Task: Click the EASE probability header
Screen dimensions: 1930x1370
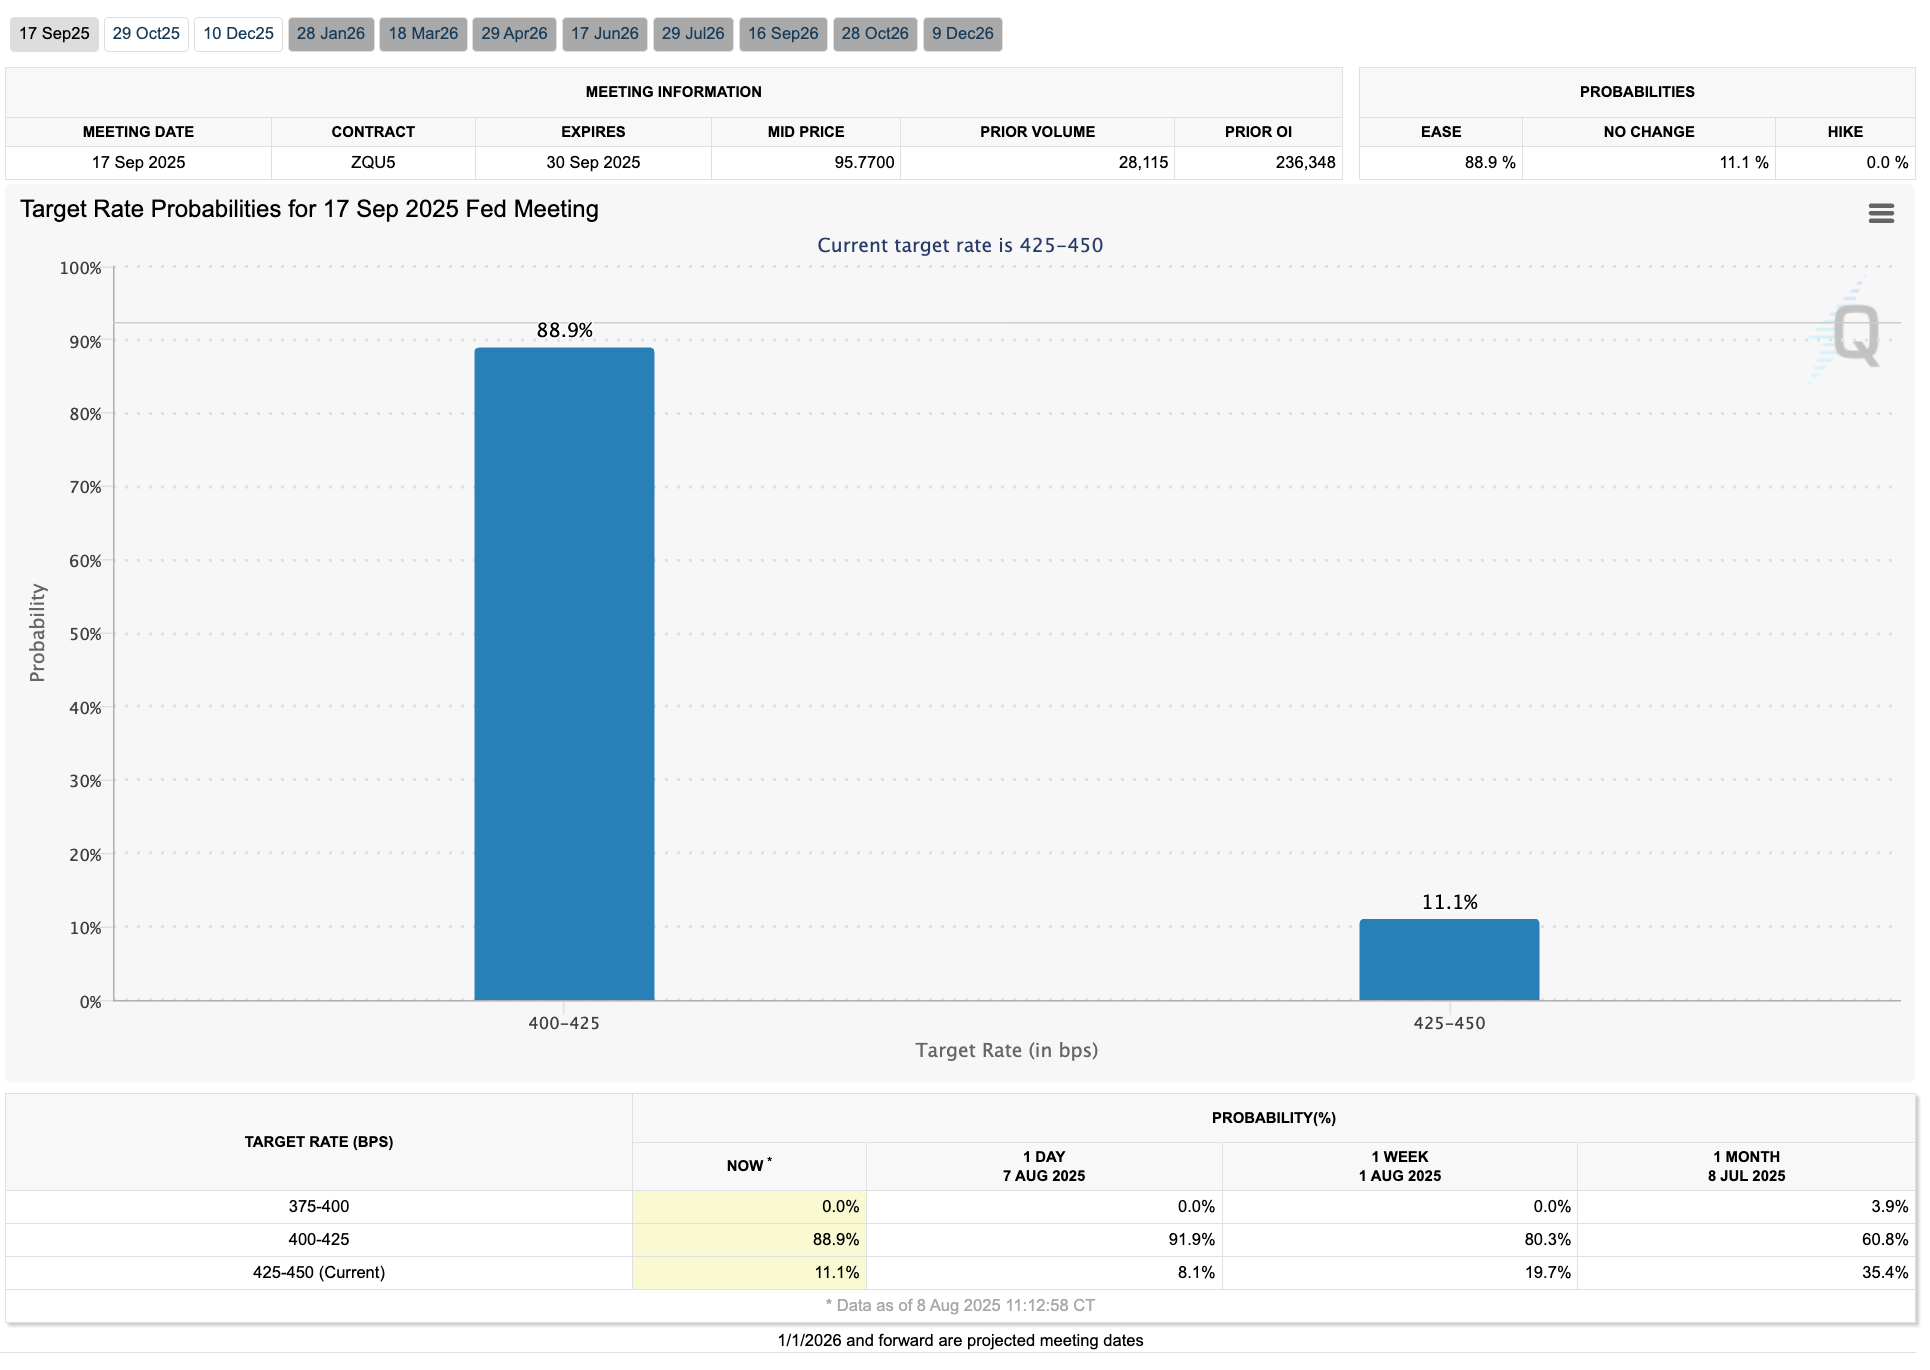Action: click(x=1440, y=132)
